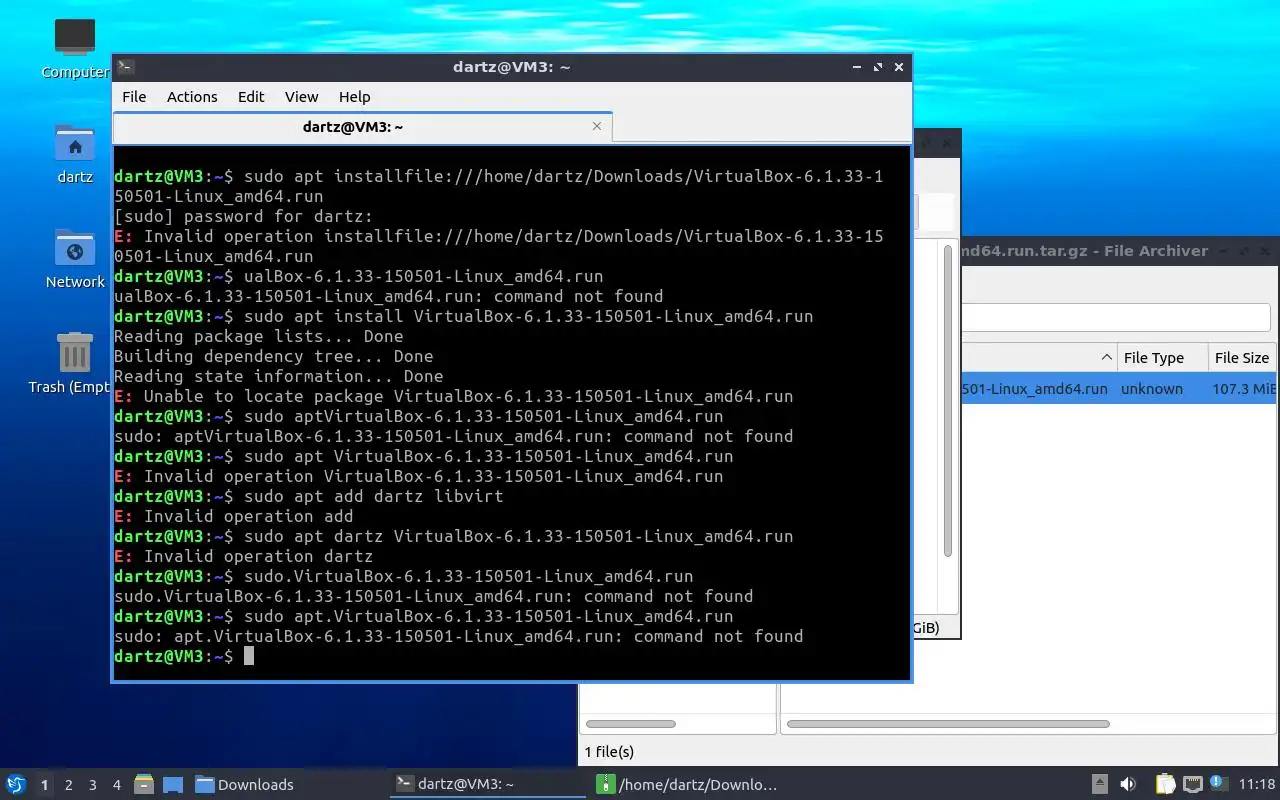The image size is (1280, 800).
Task: Select the 501-Linux_amd64.run file row in File Archiver
Action: [1119, 389]
